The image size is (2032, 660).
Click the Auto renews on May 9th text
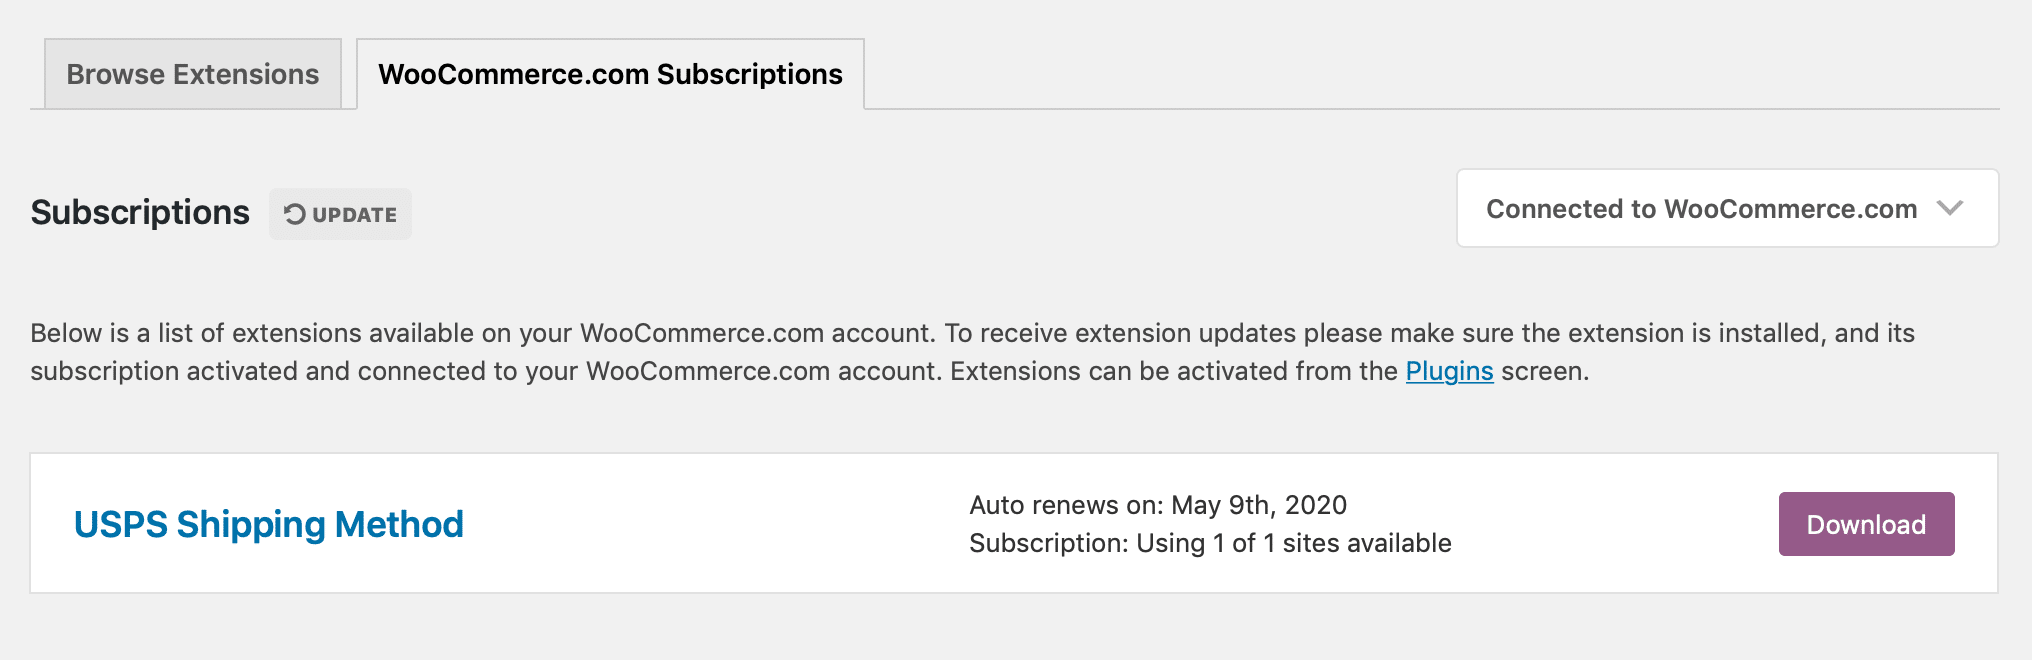pos(1066,505)
